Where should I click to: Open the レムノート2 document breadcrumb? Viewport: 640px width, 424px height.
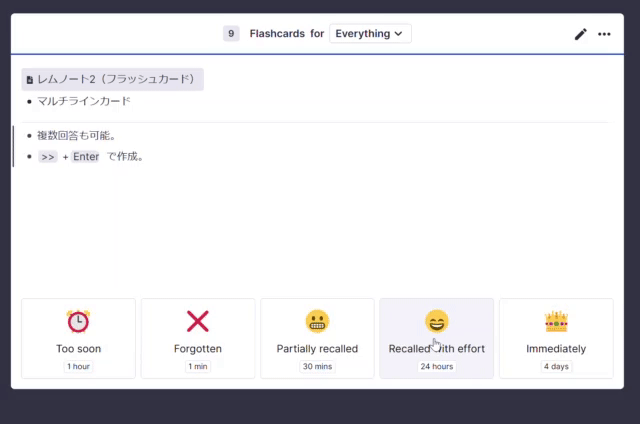(x=113, y=79)
